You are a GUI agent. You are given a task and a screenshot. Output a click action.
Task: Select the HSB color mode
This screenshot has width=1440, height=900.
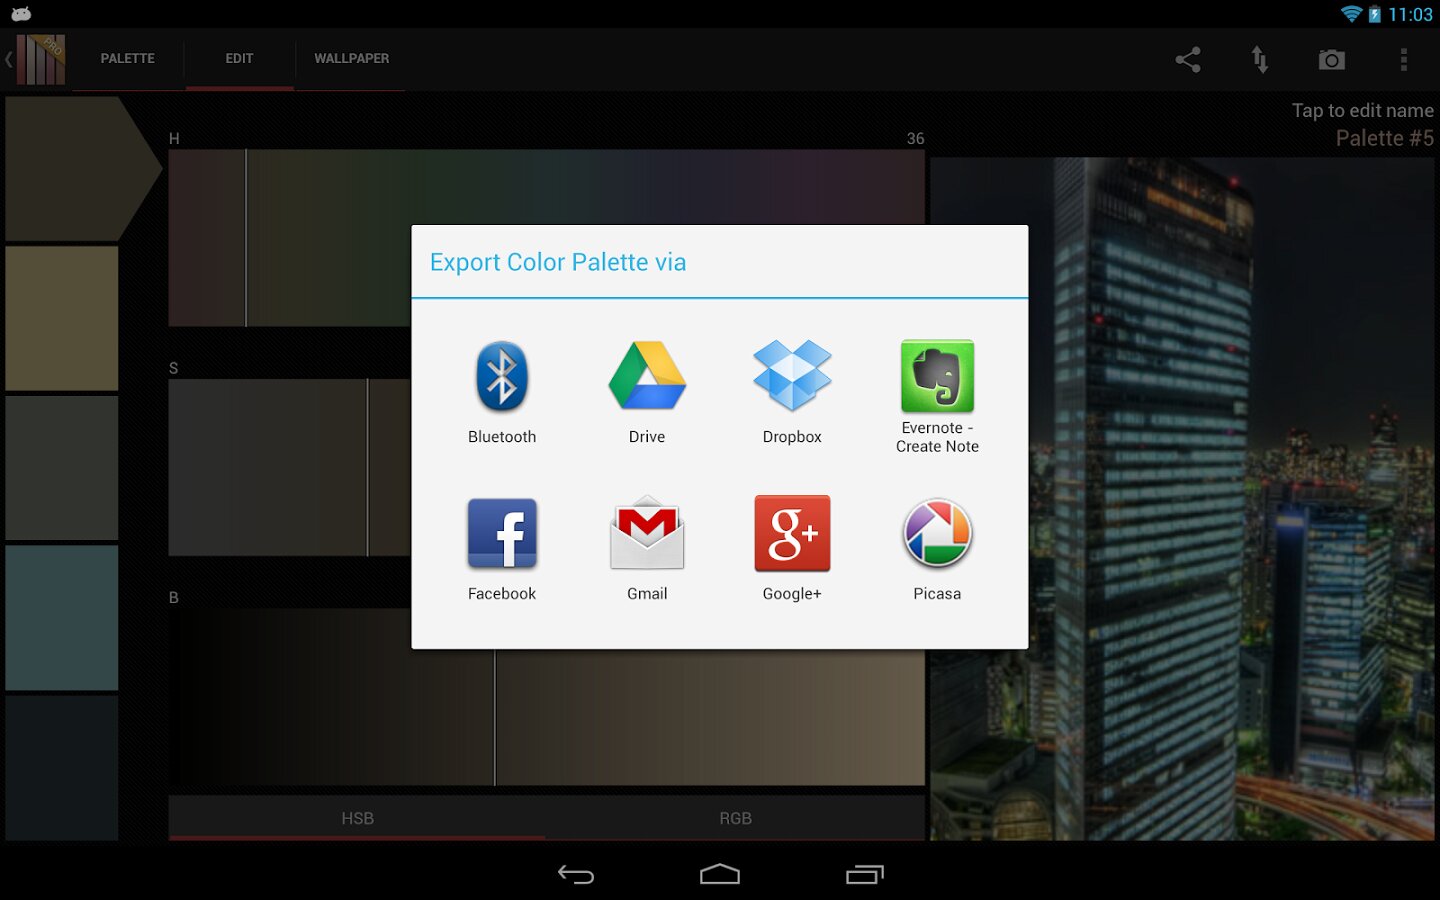357,818
